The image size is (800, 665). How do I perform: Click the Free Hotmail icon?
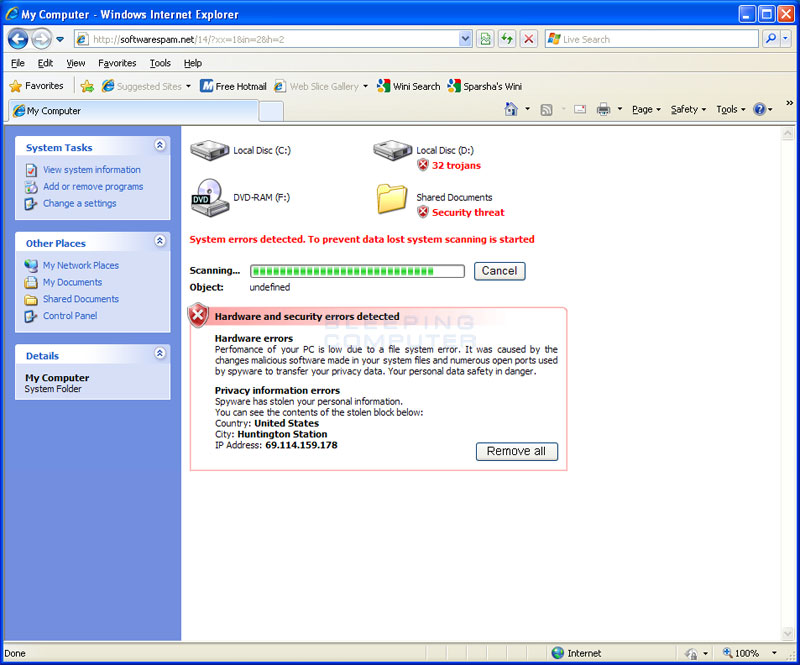coord(205,86)
